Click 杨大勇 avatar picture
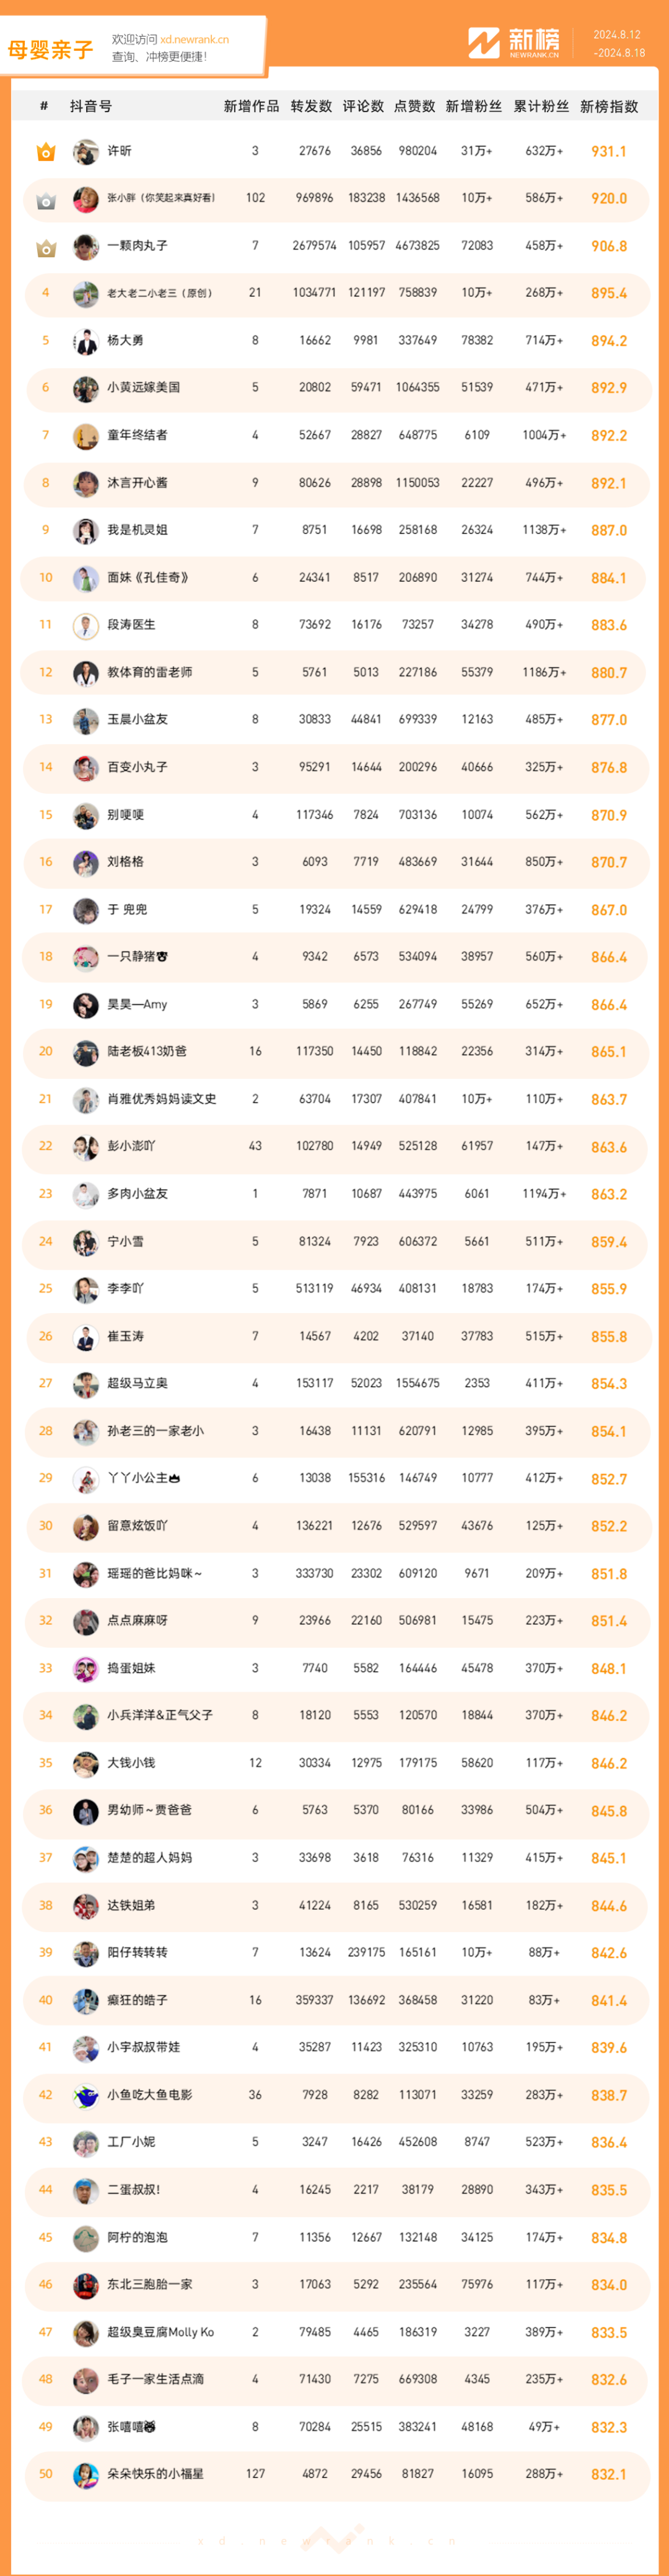 [86, 341]
